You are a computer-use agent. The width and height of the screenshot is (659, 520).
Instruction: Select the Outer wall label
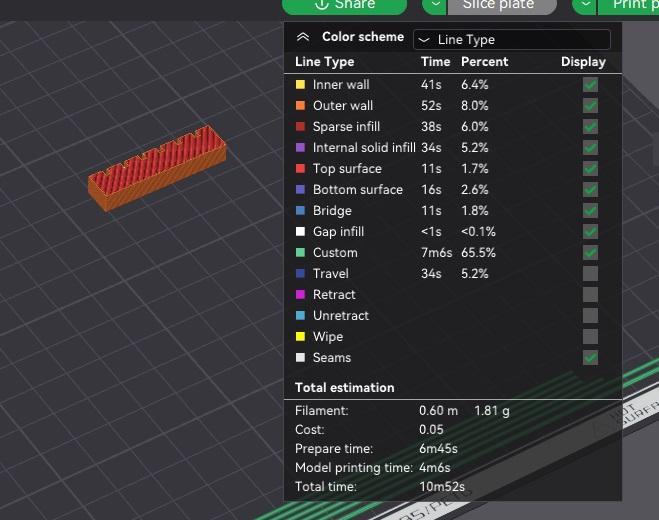point(343,106)
